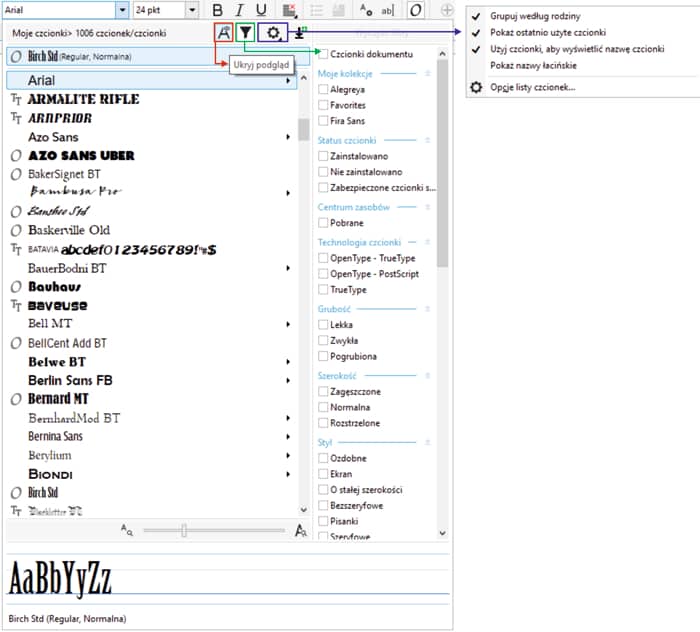The image size is (700, 632).
Task: Click the font preview size slider
Action: [184, 530]
